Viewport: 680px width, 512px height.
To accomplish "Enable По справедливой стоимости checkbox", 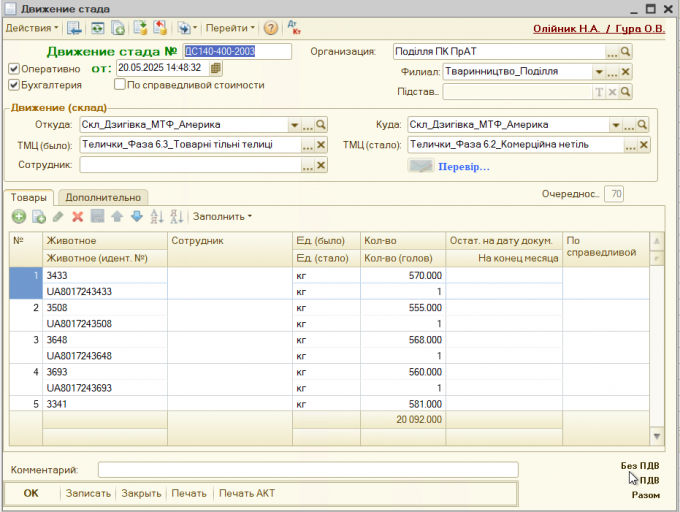I will tap(120, 84).
